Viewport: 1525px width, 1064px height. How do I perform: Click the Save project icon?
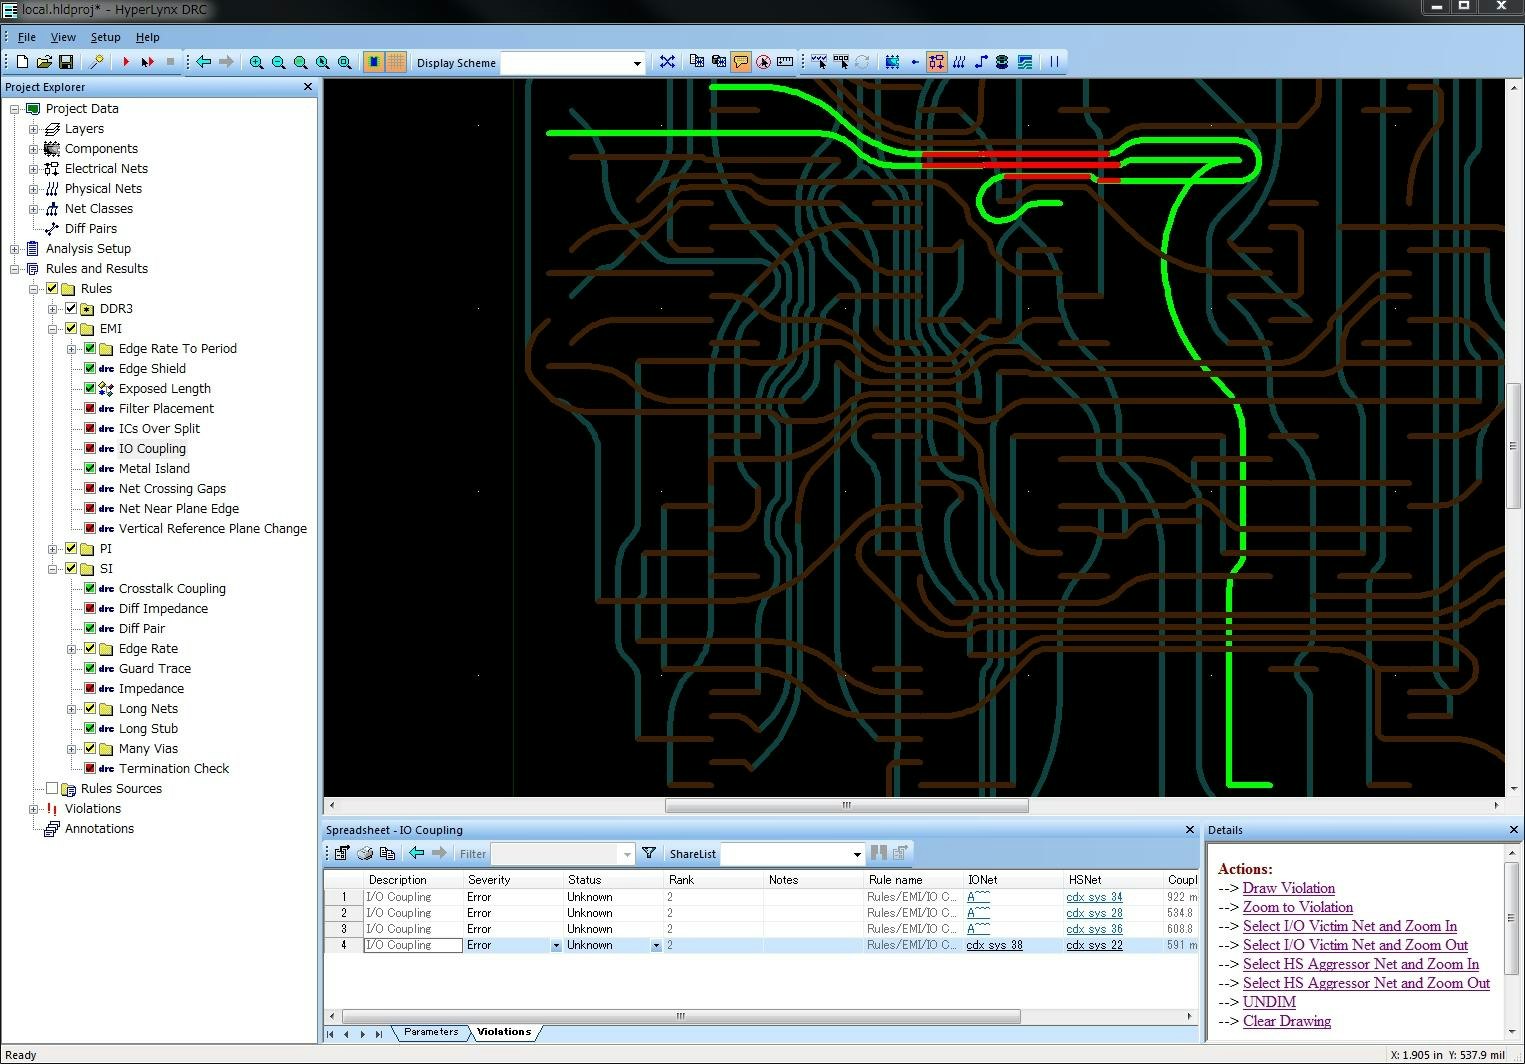click(x=66, y=62)
